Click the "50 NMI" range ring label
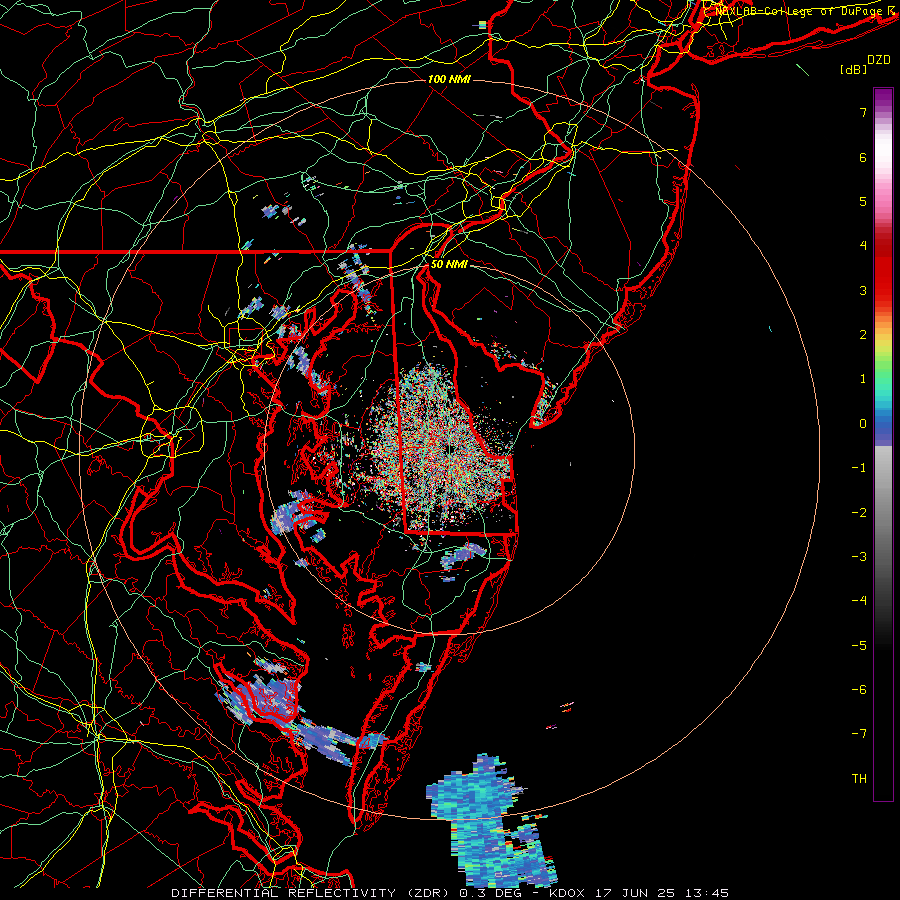The image size is (900, 900). click(x=449, y=264)
